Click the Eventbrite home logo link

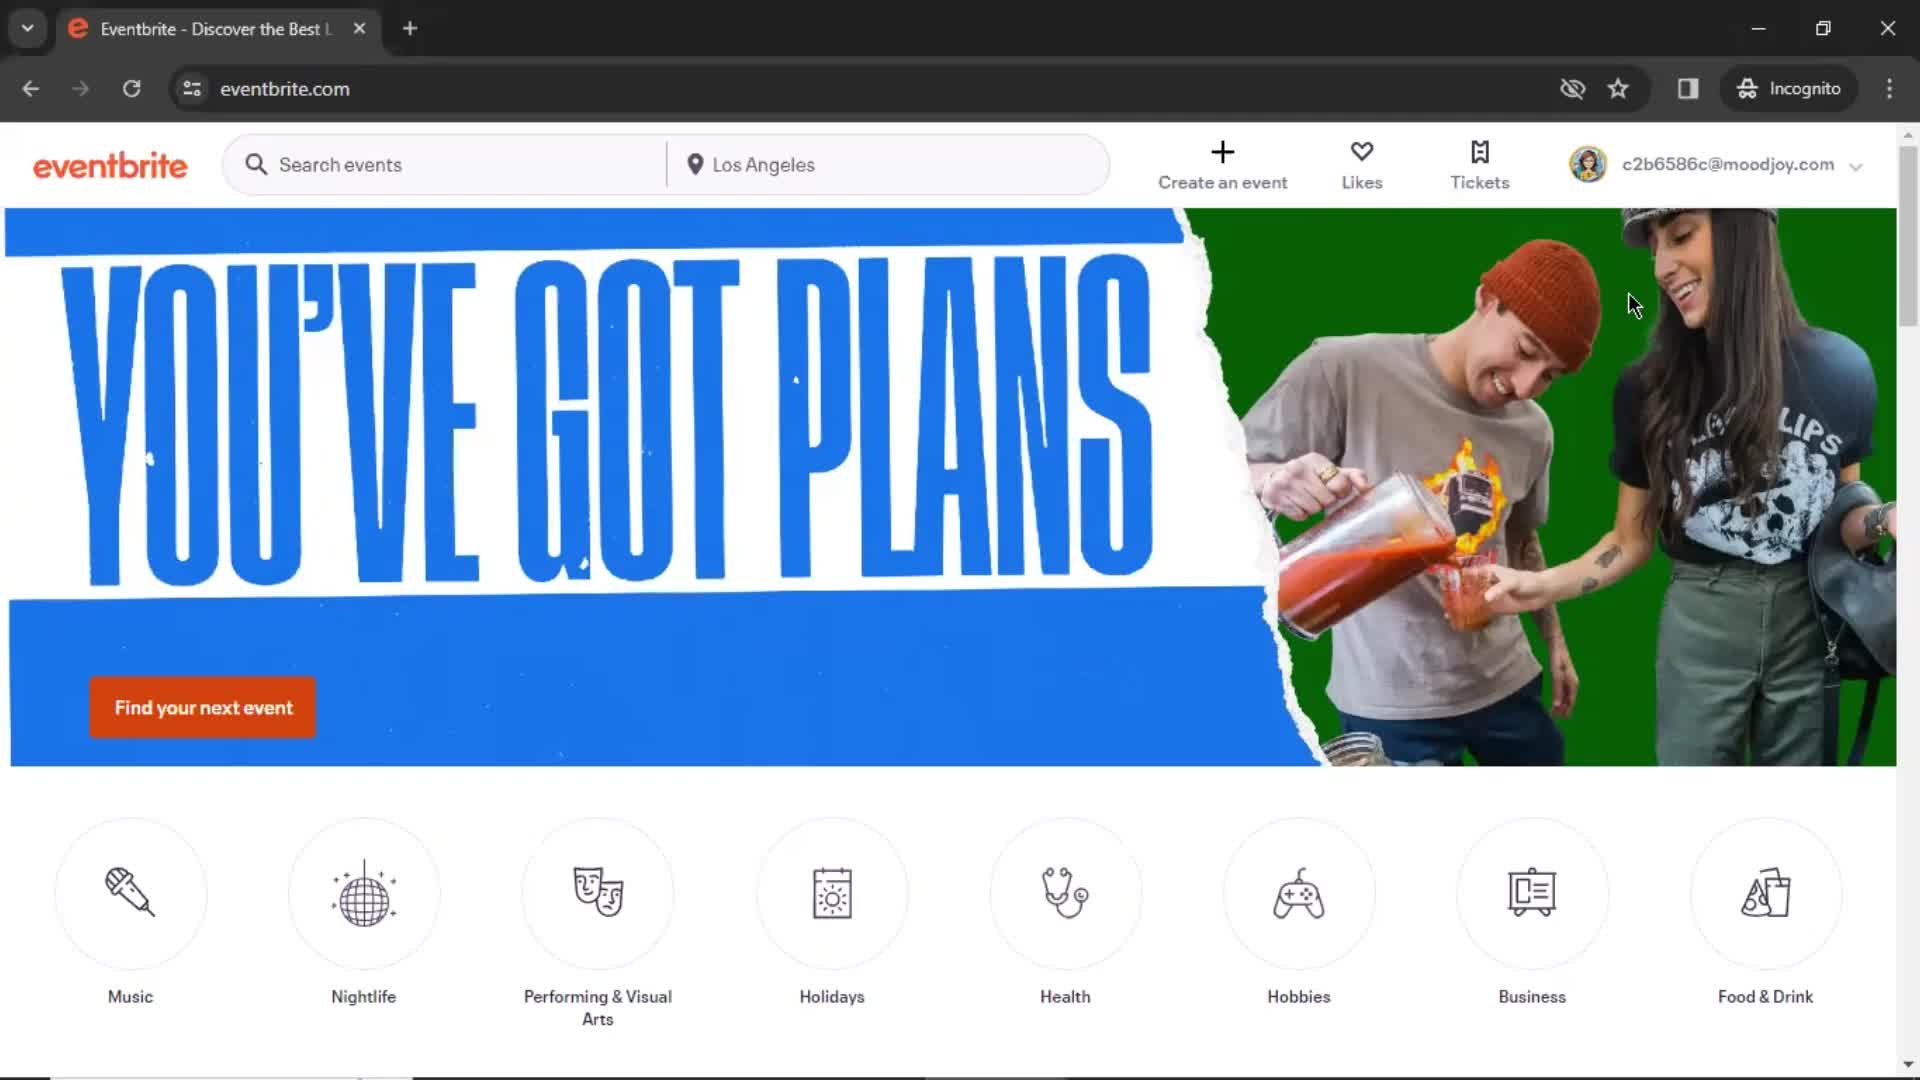[111, 164]
